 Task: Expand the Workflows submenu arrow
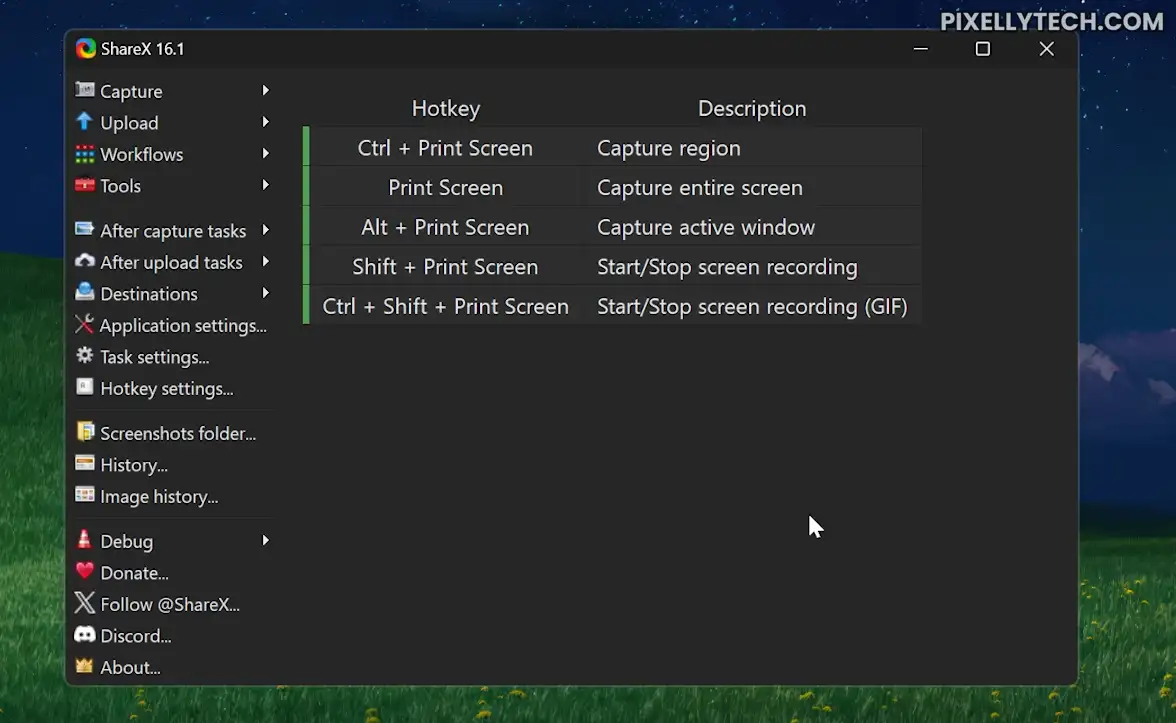[266, 153]
